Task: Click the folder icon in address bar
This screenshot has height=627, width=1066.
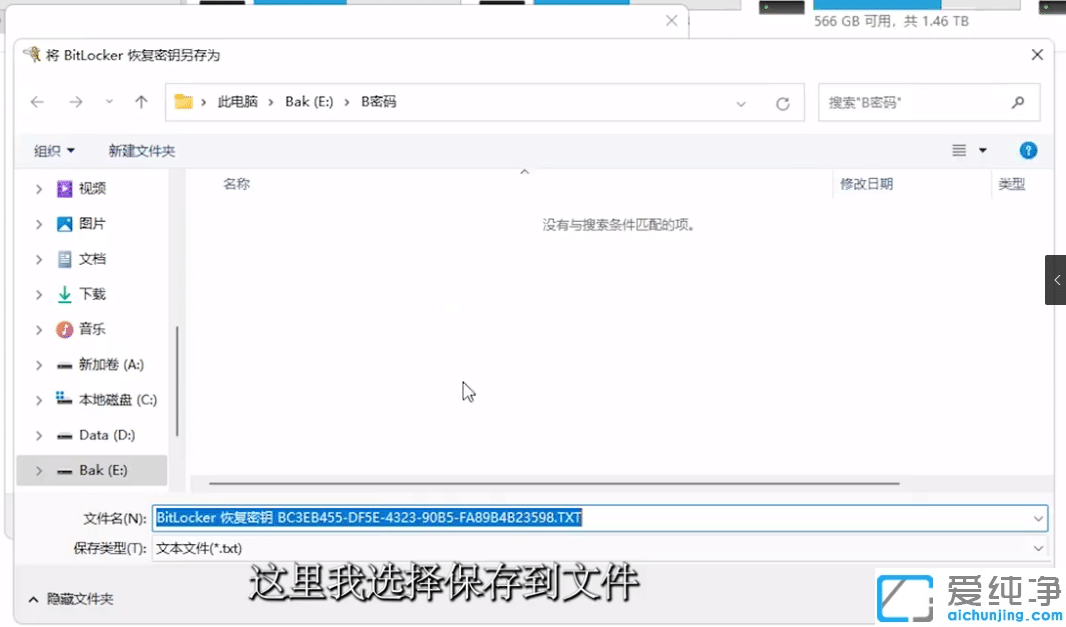Action: 184,102
